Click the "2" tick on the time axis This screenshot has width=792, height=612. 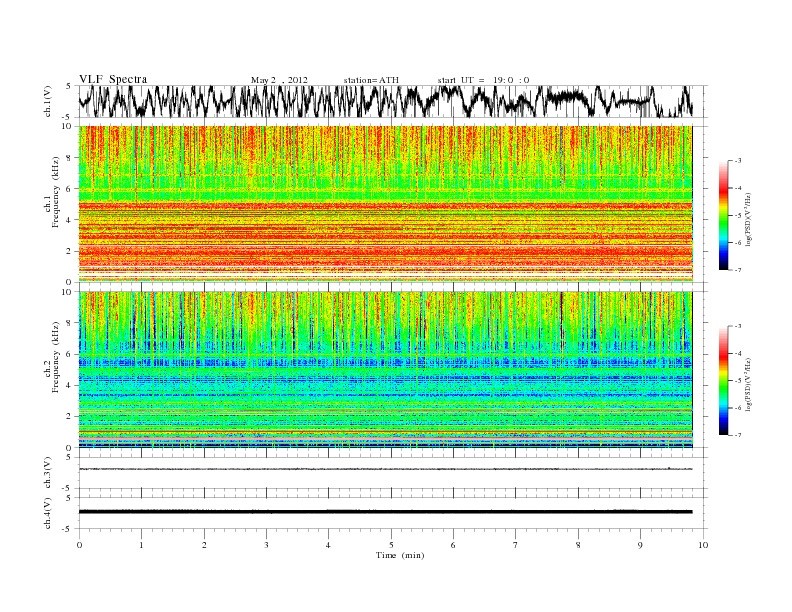pyautogui.click(x=204, y=545)
